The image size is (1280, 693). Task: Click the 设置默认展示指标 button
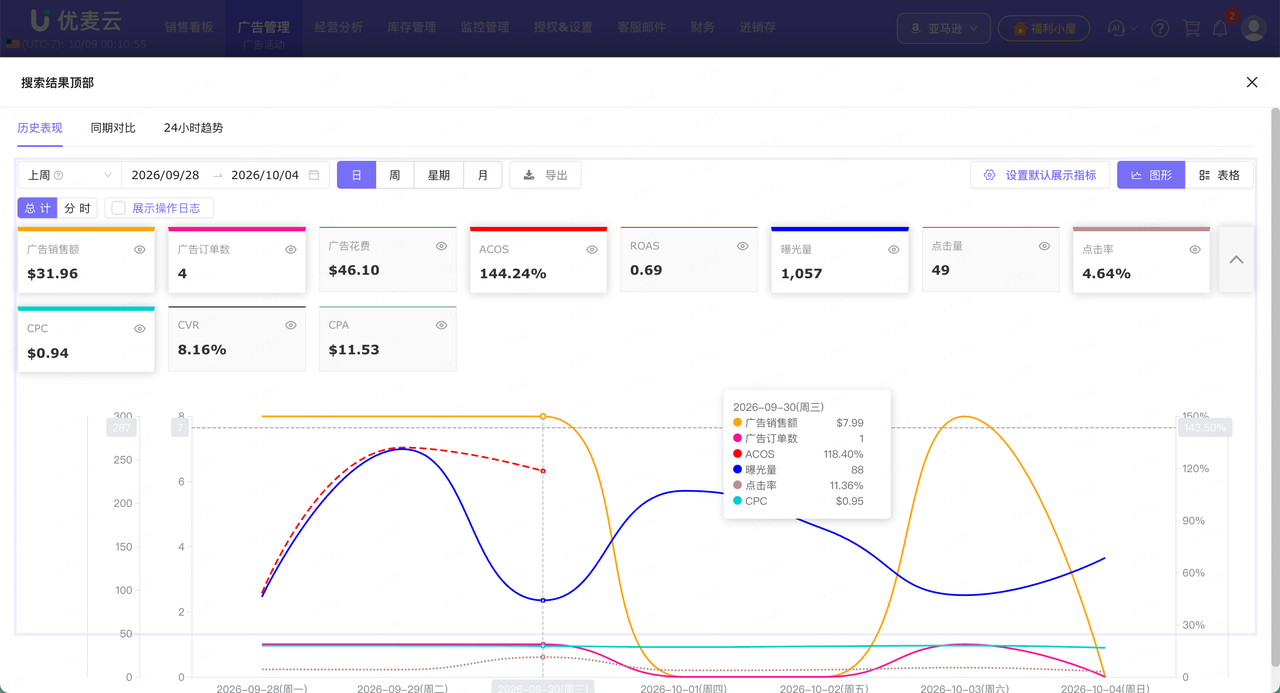coord(1040,175)
